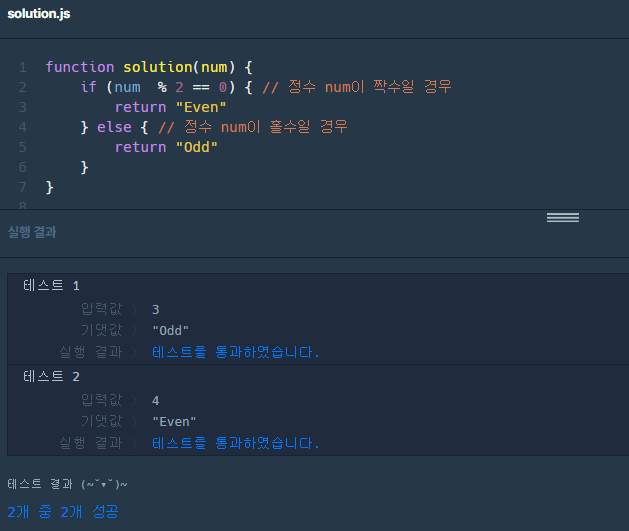Click line number 6 in gutter
The height and width of the screenshot is (531, 629).
pyautogui.click(x=23, y=167)
